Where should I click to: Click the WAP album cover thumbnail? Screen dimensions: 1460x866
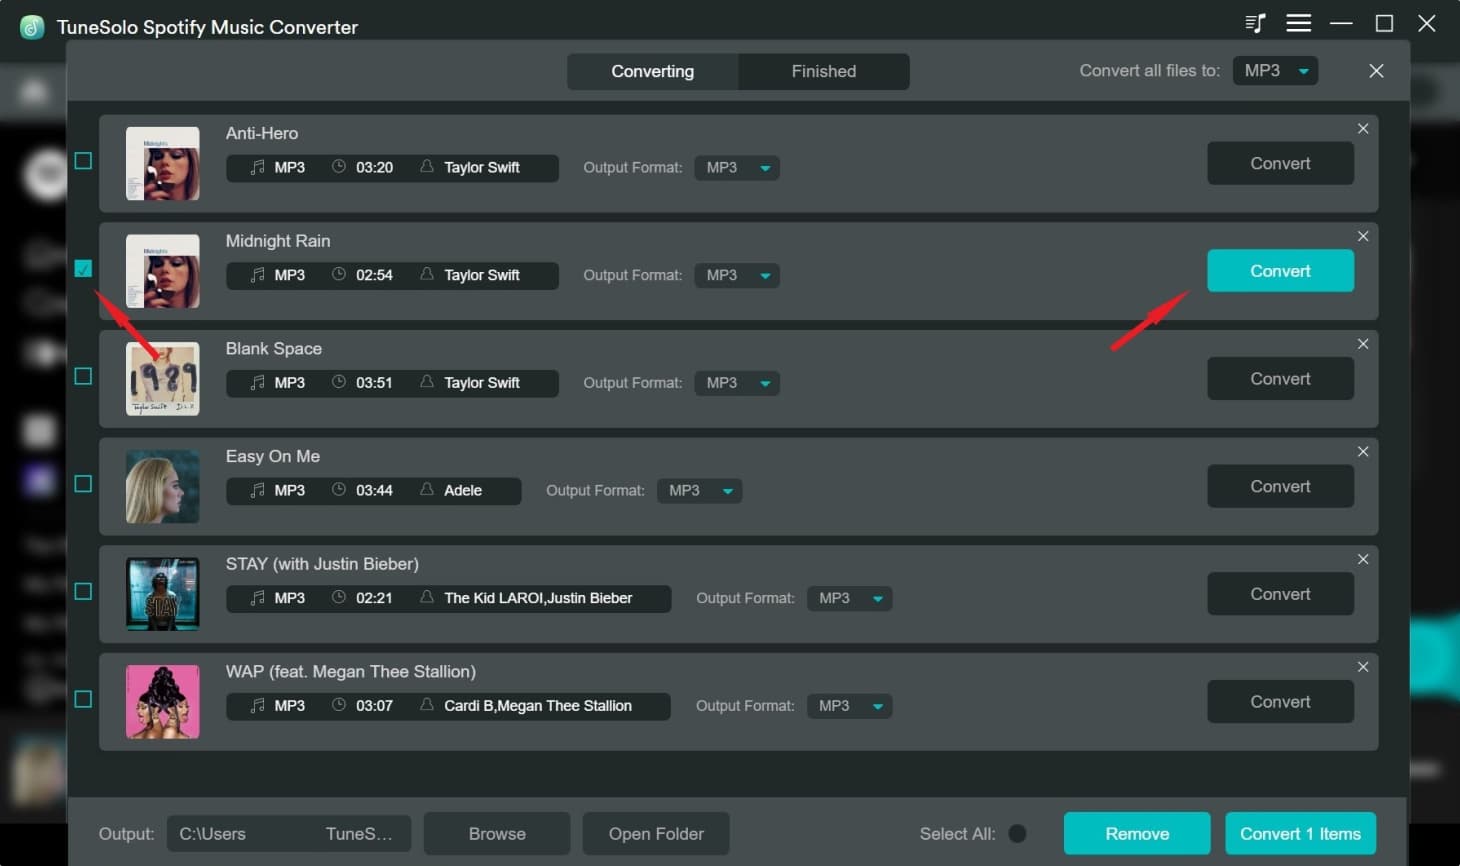tap(162, 702)
